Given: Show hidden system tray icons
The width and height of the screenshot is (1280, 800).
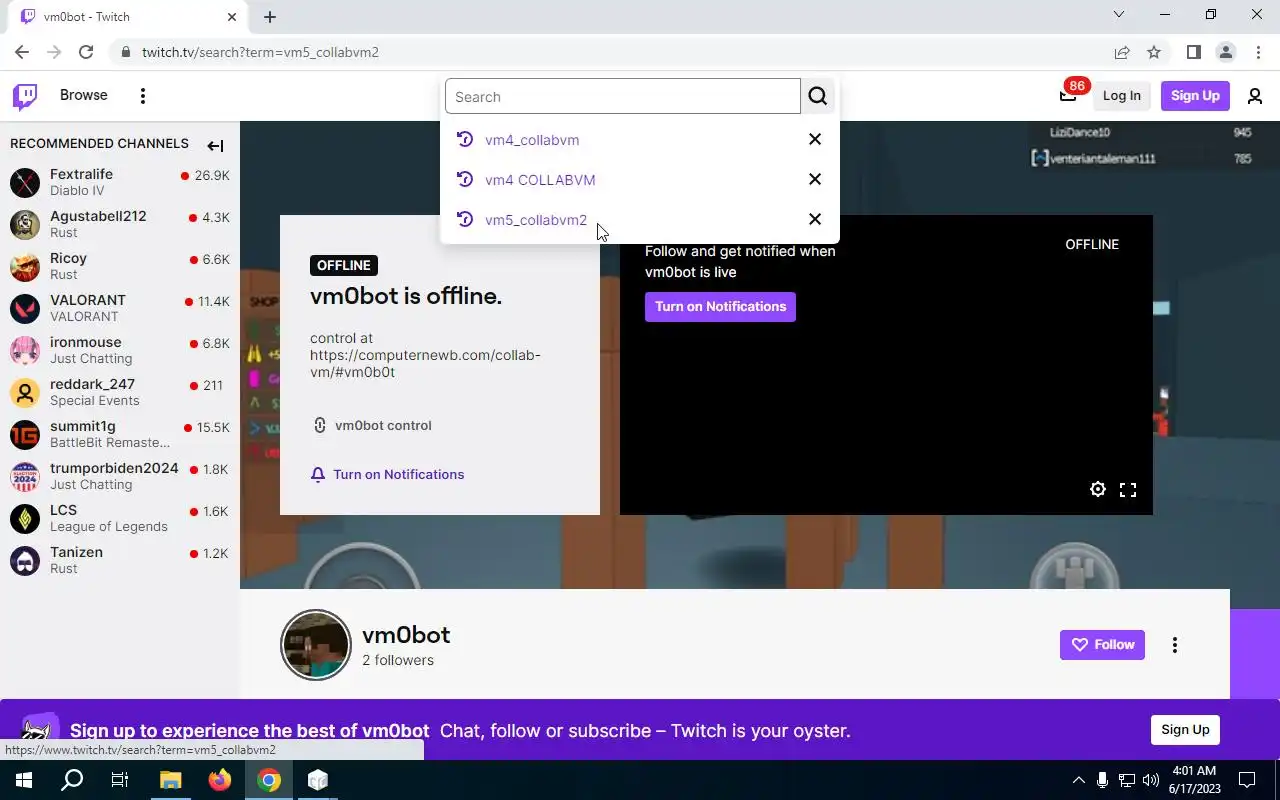Looking at the screenshot, I should (1078, 780).
